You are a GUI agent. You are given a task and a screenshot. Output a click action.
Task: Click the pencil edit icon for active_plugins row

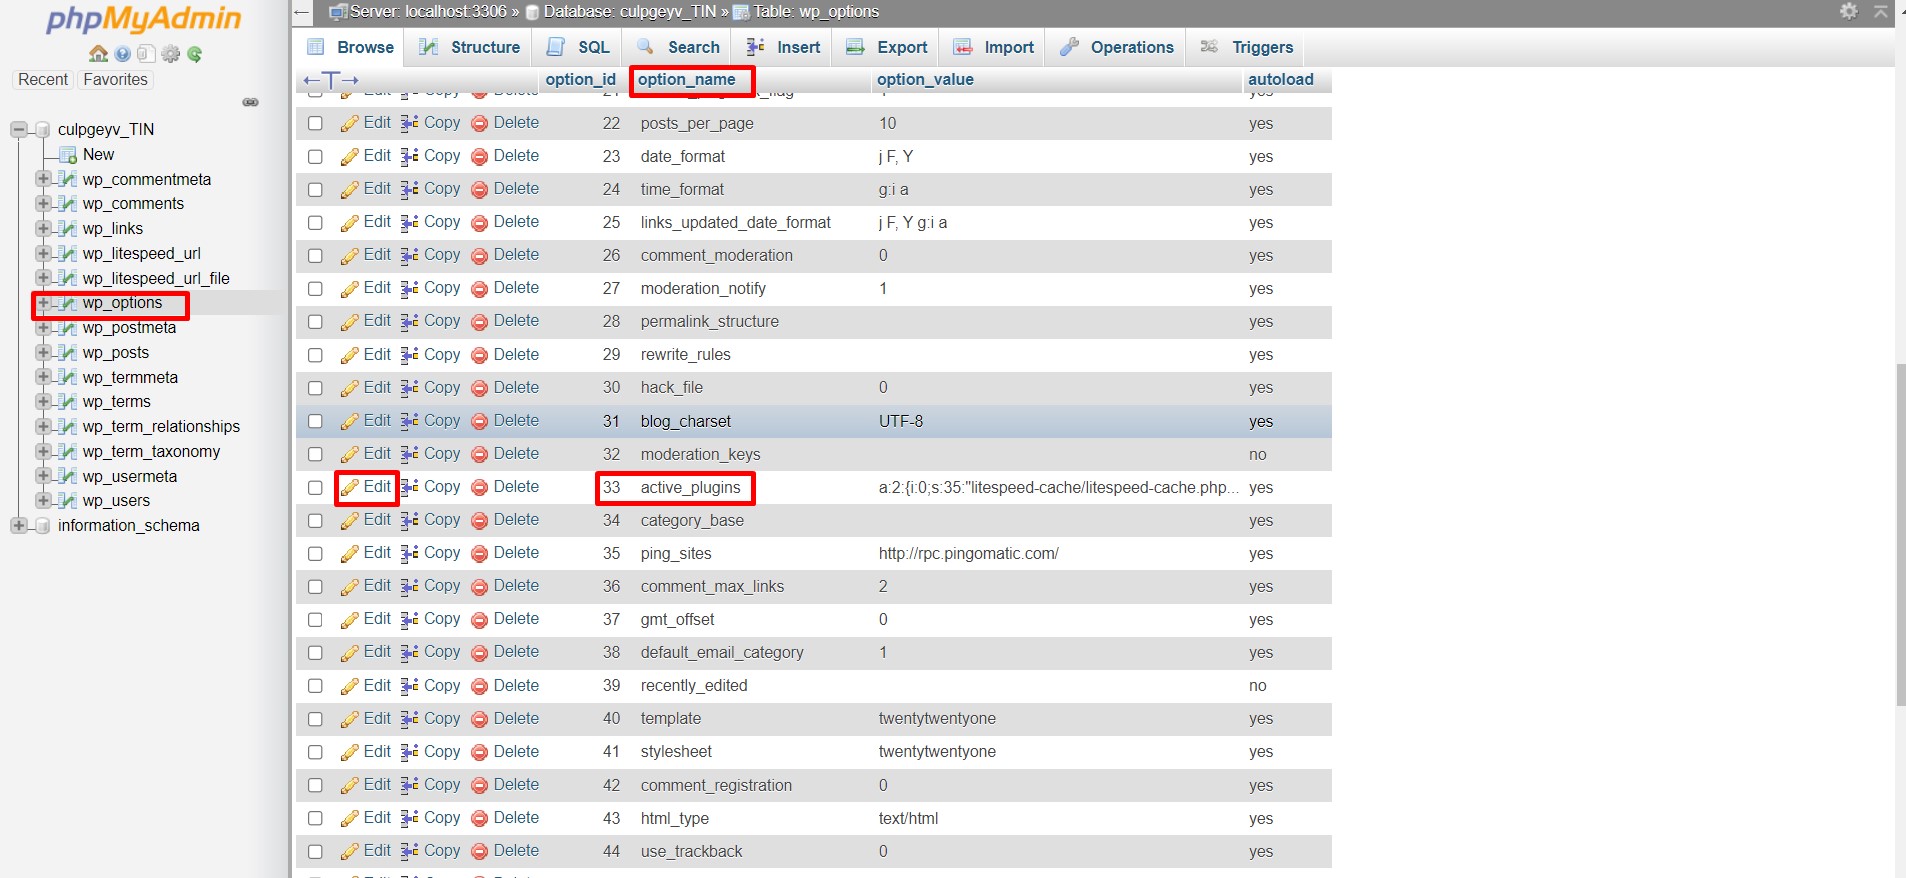349,488
